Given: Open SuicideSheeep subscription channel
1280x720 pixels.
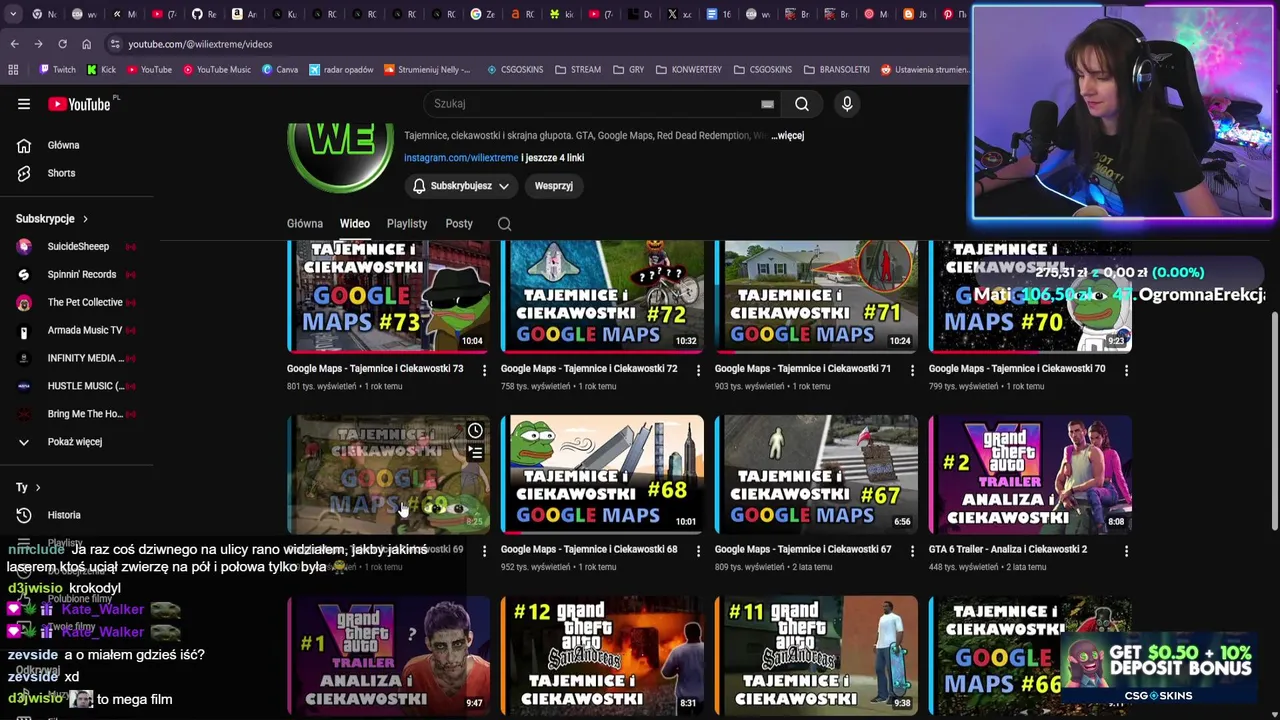Looking at the screenshot, I should (x=77, y=246).
